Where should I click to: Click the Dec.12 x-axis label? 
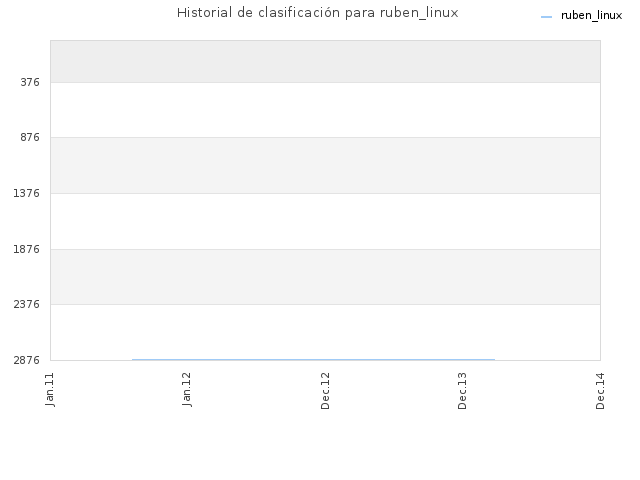click(x=325, y=391)
